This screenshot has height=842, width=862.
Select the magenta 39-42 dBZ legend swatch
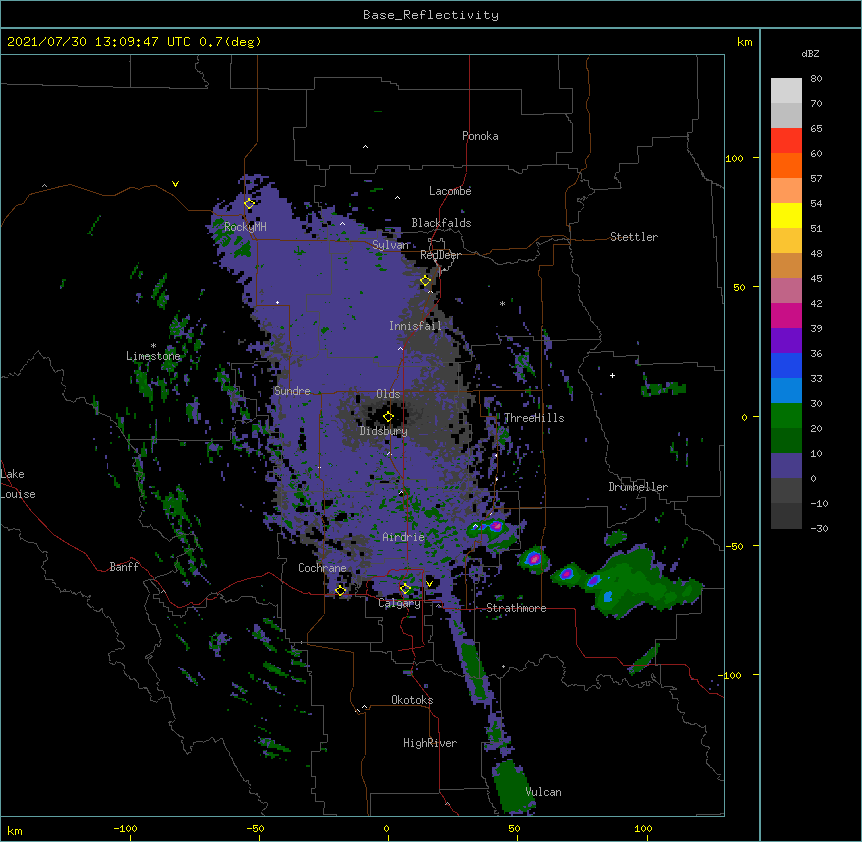click(786, 315)
